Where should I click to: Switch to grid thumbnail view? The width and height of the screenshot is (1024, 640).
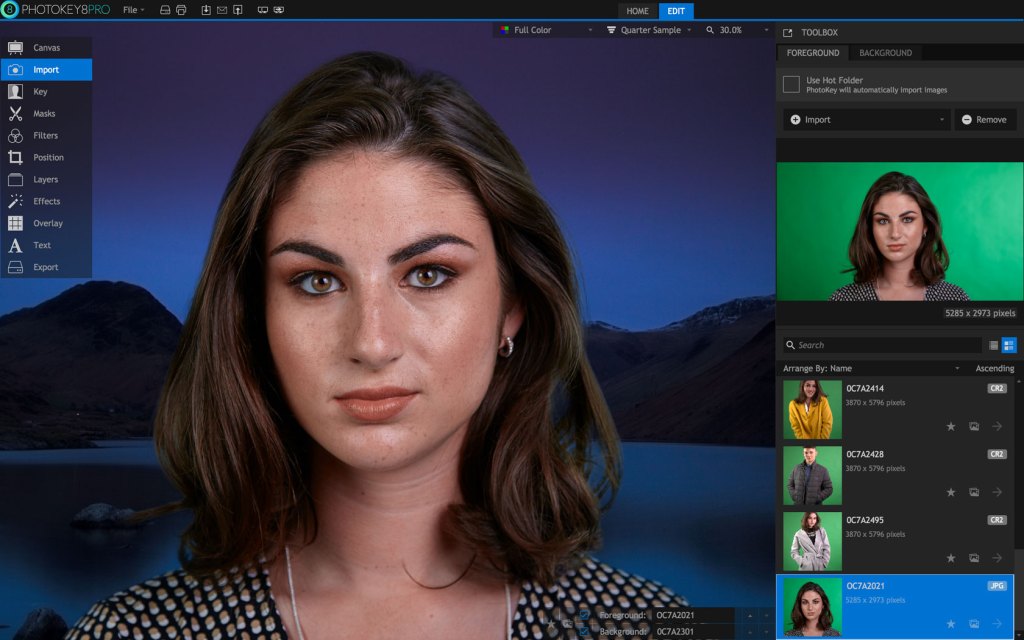1009,345
